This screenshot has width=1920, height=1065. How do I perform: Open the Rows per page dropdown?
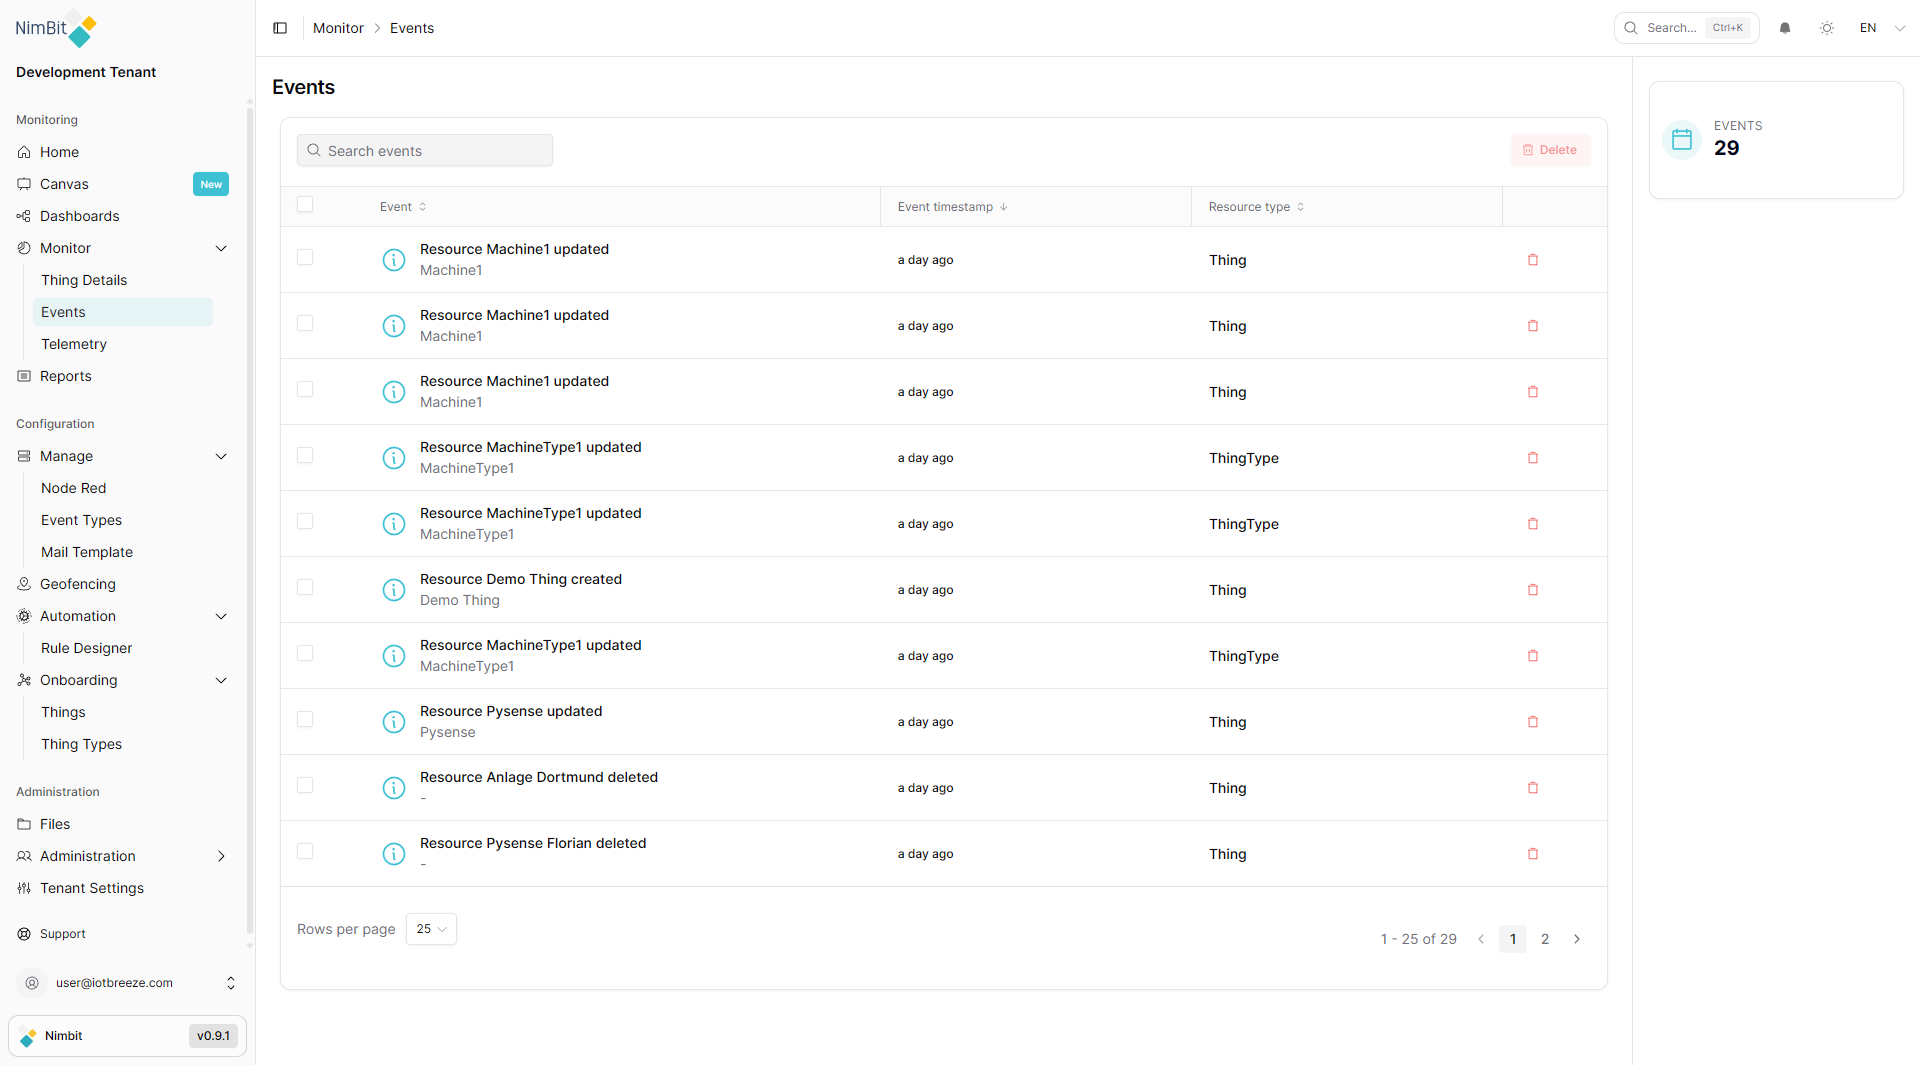[431, 929]
